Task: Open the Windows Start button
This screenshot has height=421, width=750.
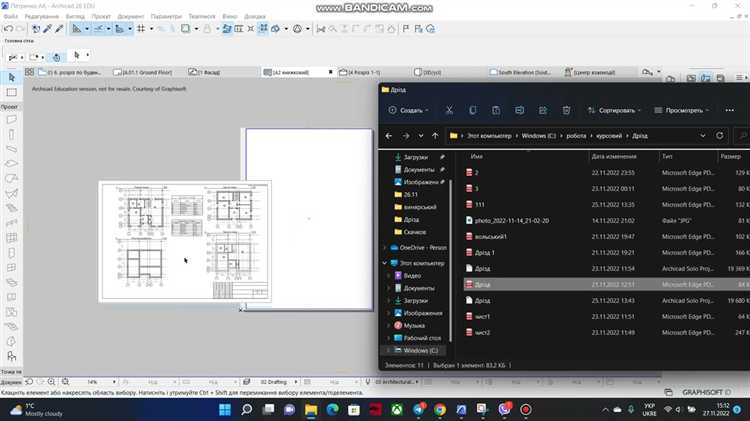Action: [x=225, y=410]
